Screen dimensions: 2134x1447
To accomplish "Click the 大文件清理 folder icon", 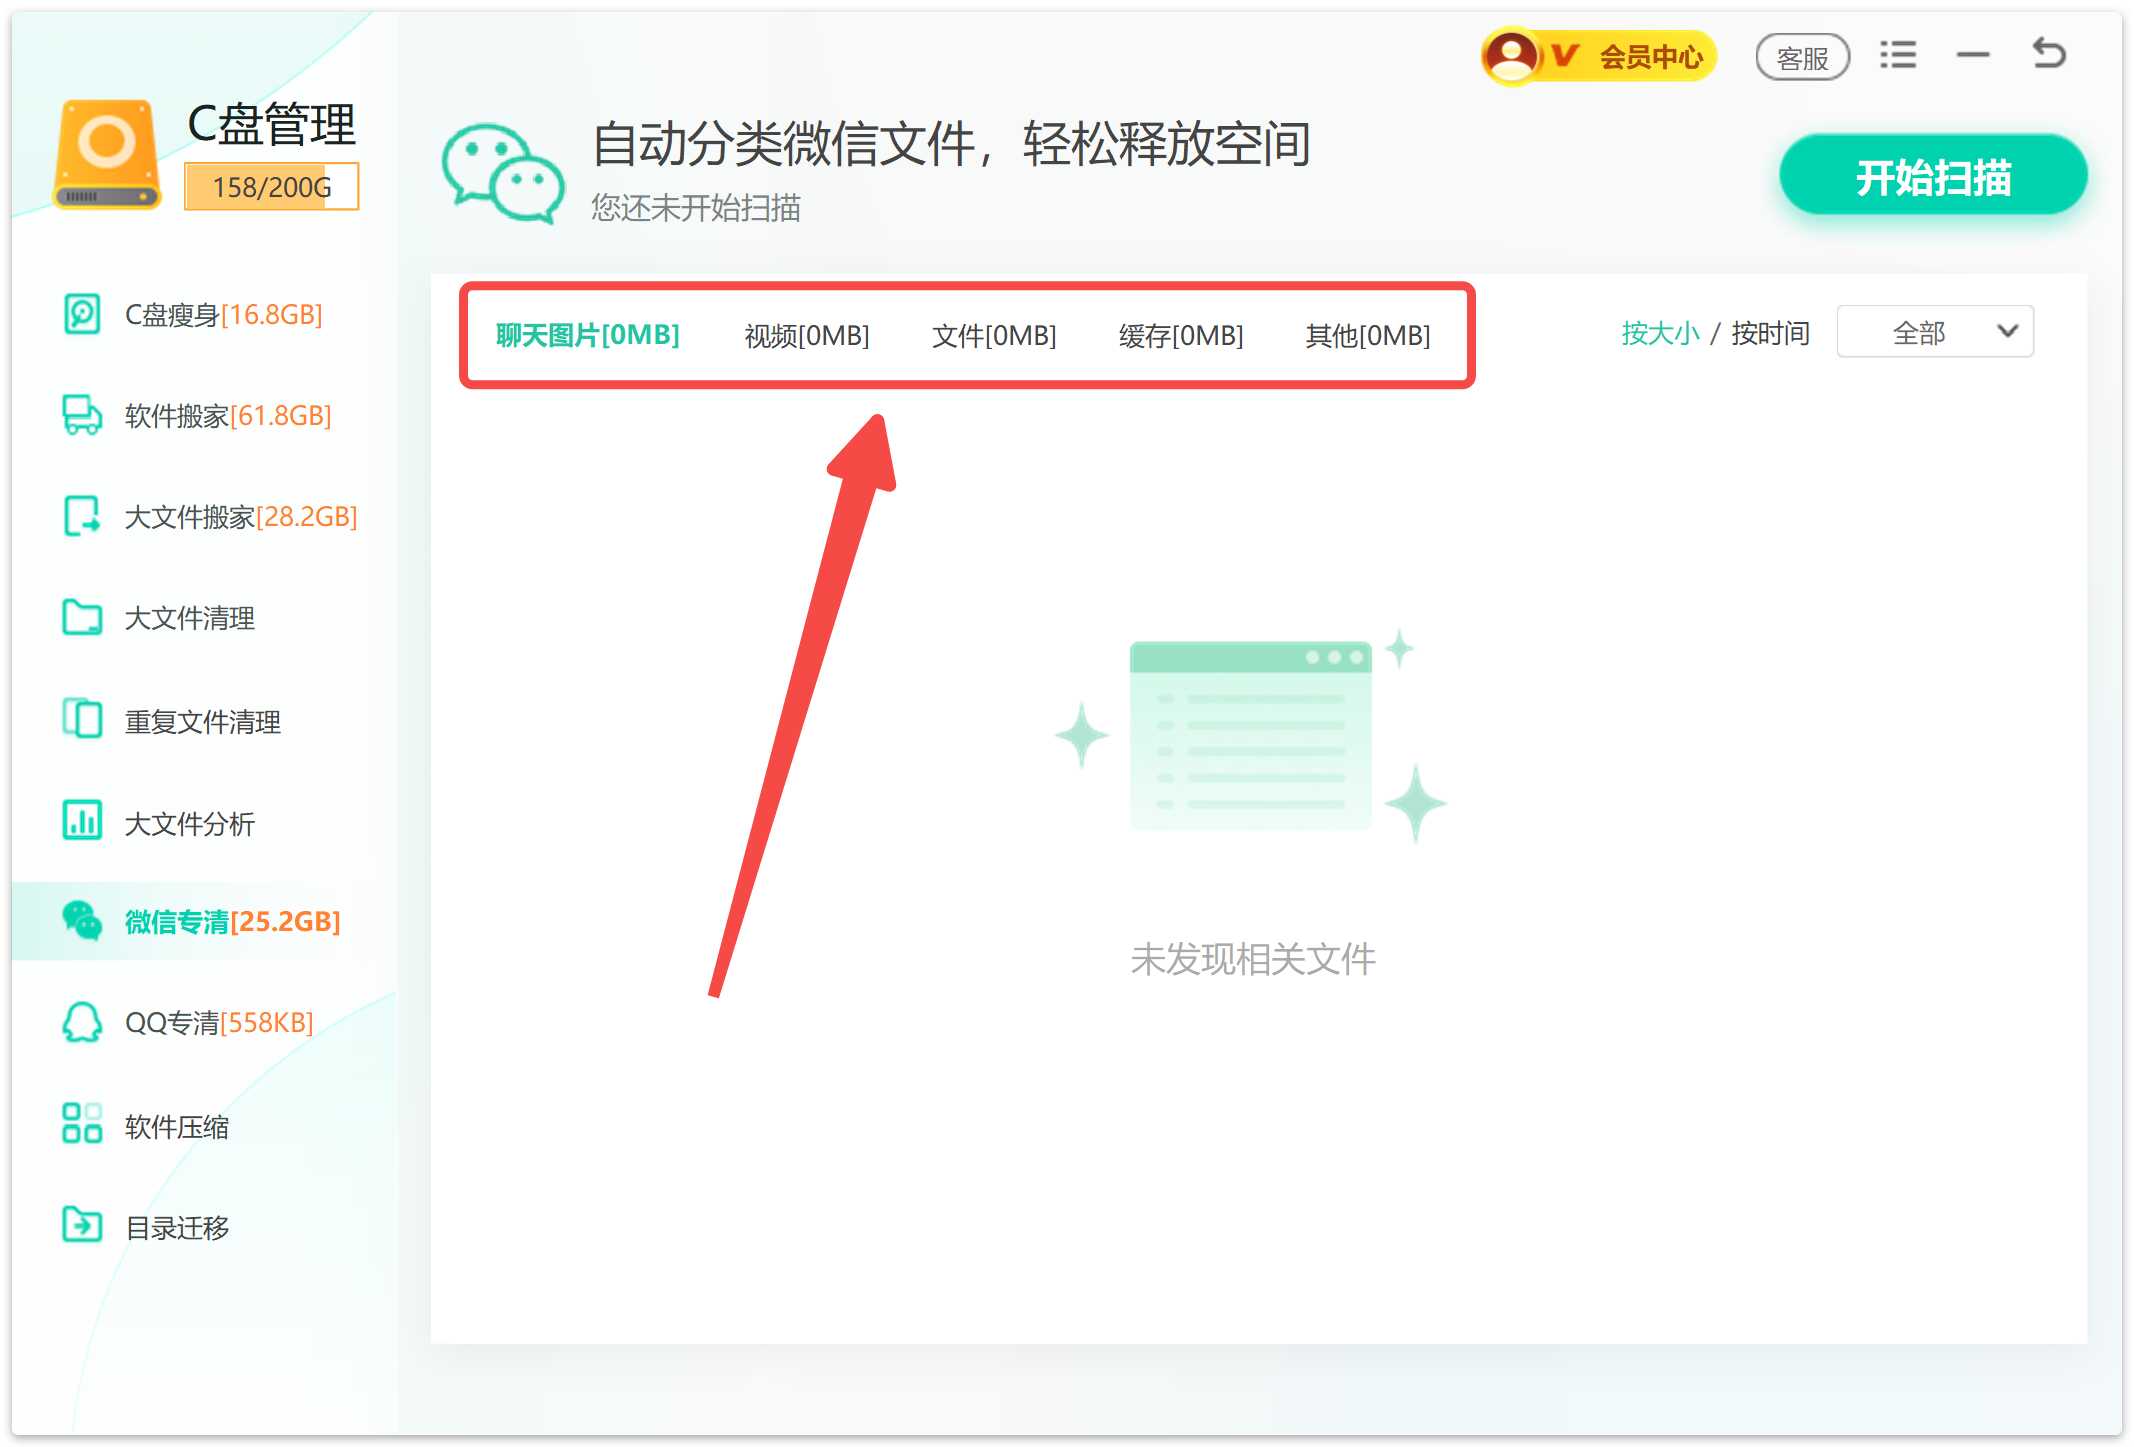I will 82,618.
